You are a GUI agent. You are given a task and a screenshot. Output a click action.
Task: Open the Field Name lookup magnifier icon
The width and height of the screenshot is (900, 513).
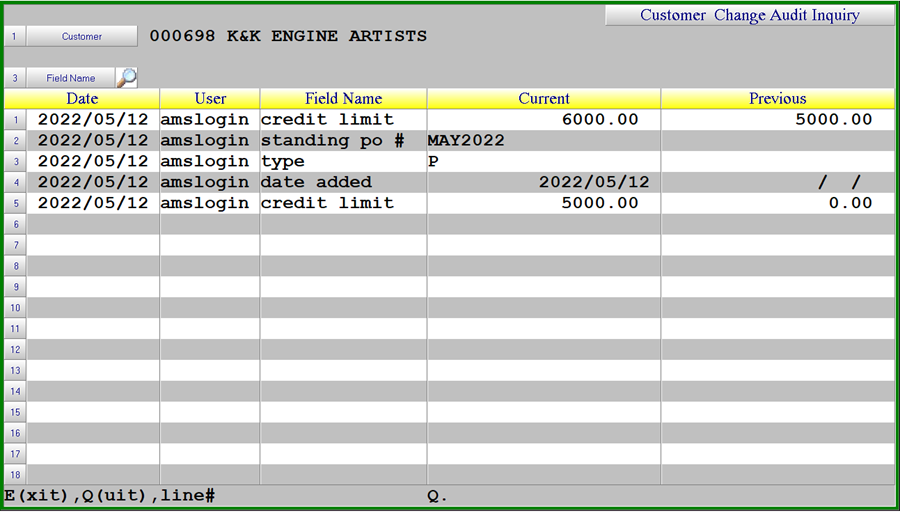coord(127,77)
